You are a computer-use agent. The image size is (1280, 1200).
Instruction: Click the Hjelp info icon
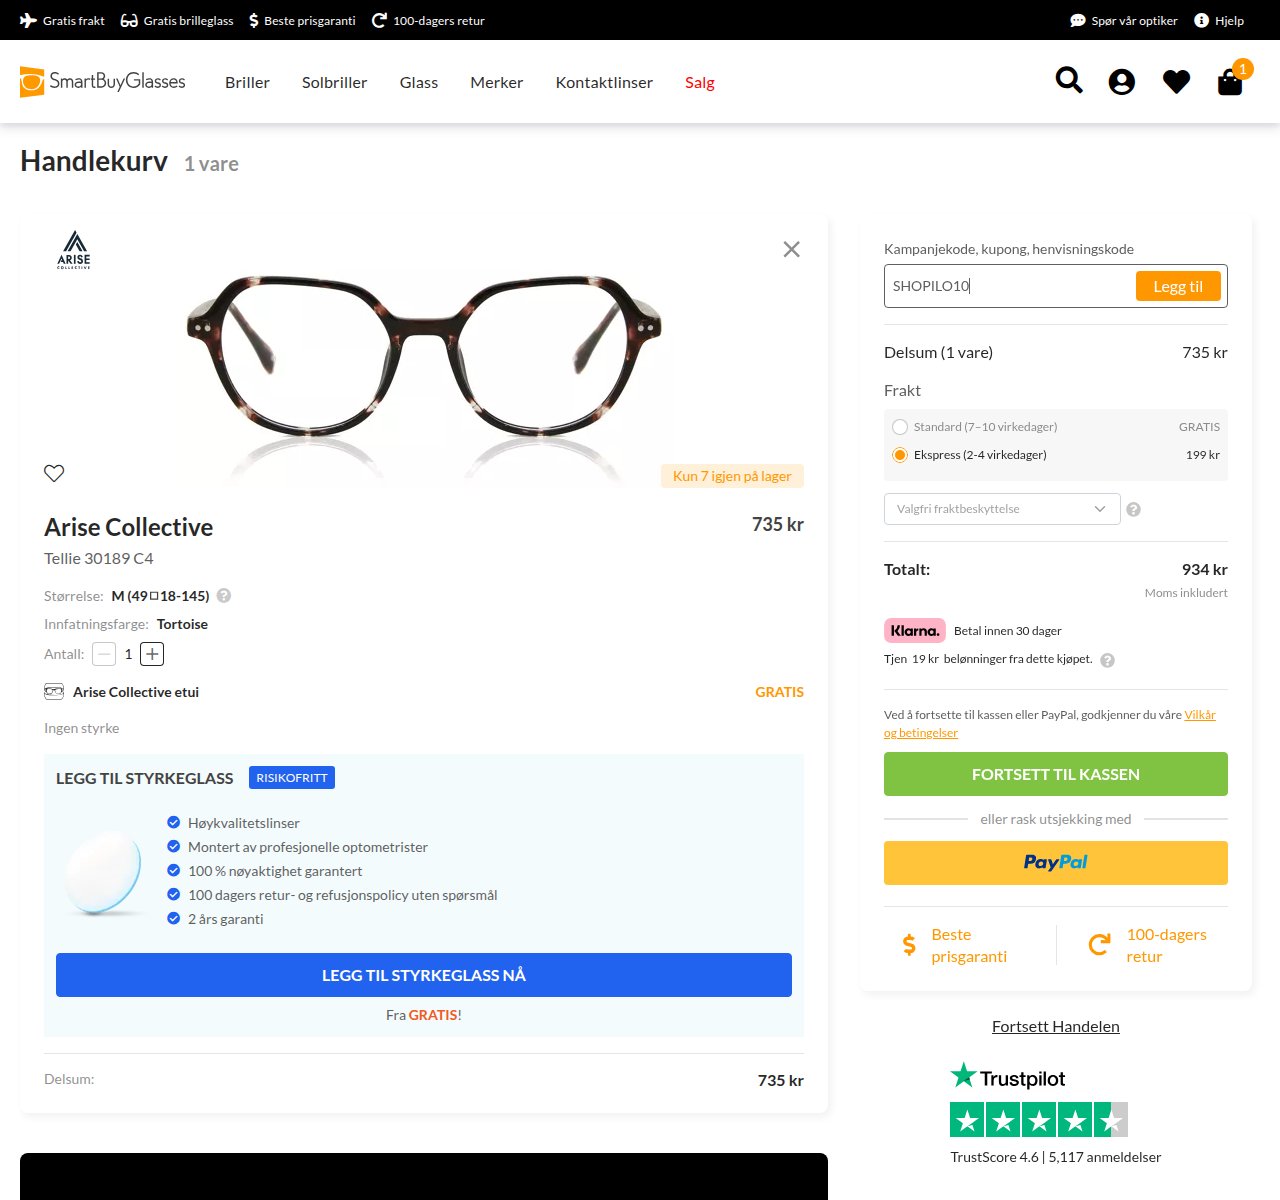1201,20
